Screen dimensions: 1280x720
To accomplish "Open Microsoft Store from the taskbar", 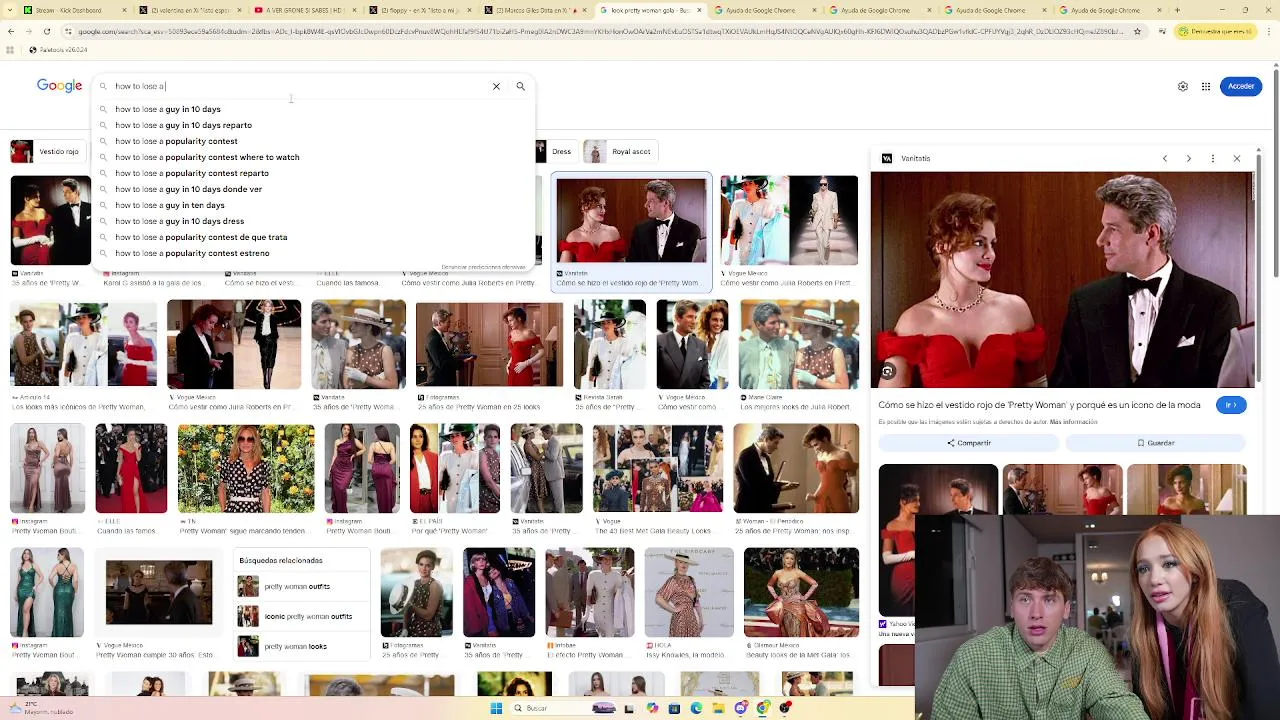I will point(674,708).
